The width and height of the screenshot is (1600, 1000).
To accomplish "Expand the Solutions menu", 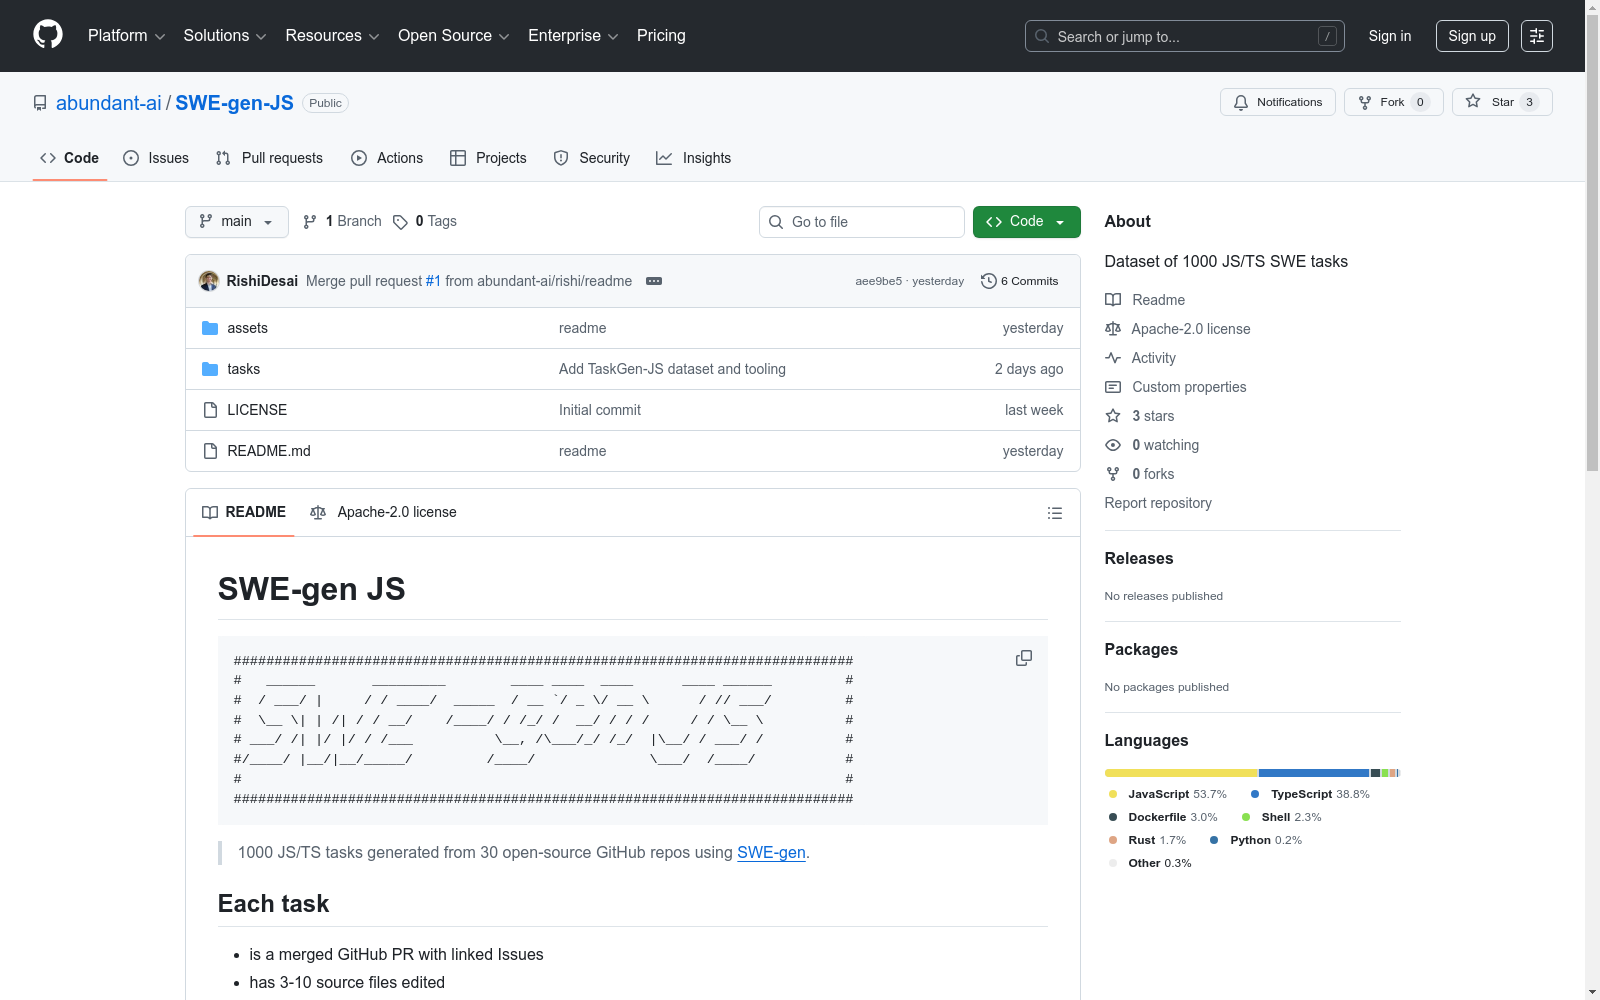I will tap(225, 36).
